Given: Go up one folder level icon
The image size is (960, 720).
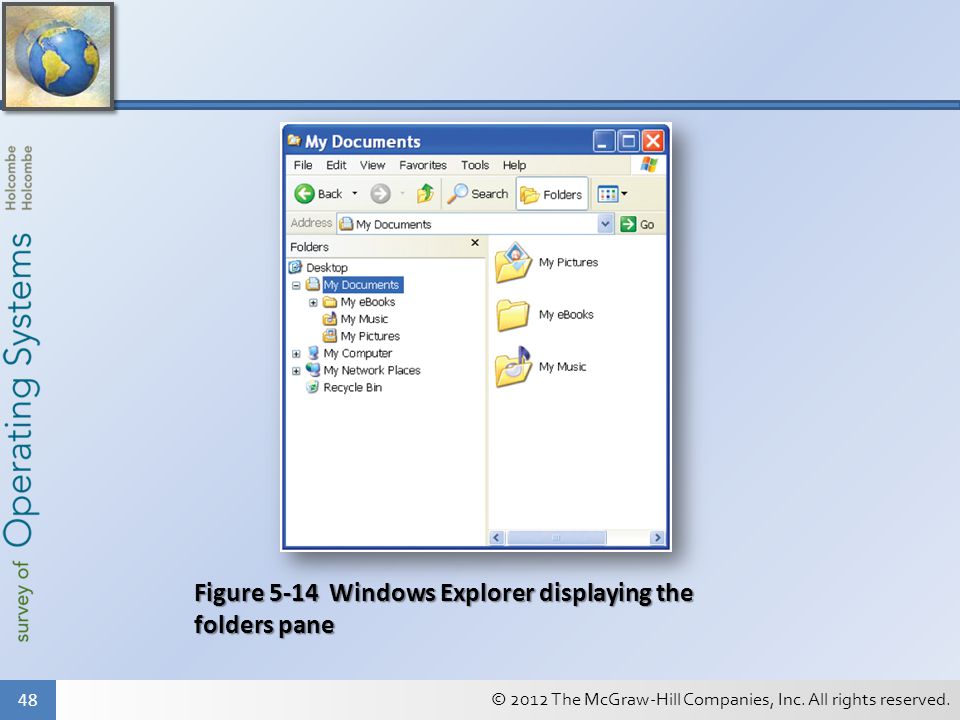Looking at the screenshot, I should [425, 193].
